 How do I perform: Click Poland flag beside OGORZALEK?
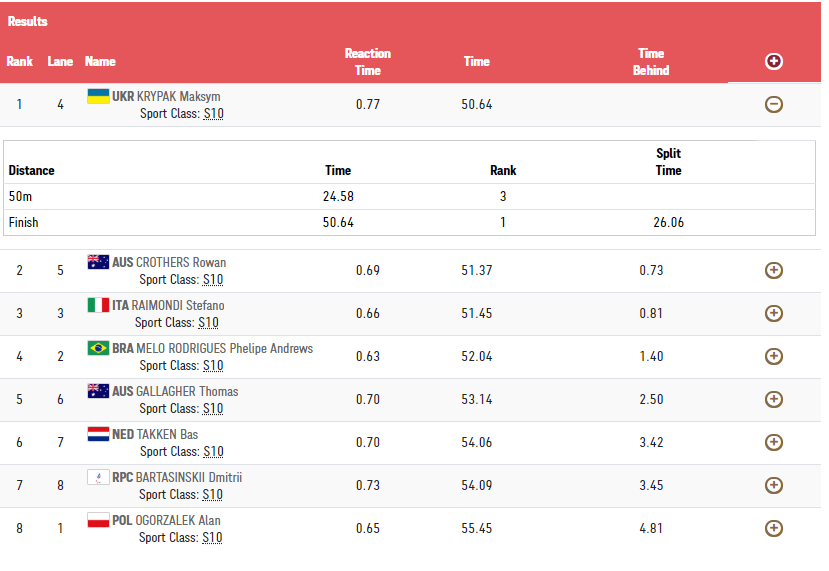point(98,520)
